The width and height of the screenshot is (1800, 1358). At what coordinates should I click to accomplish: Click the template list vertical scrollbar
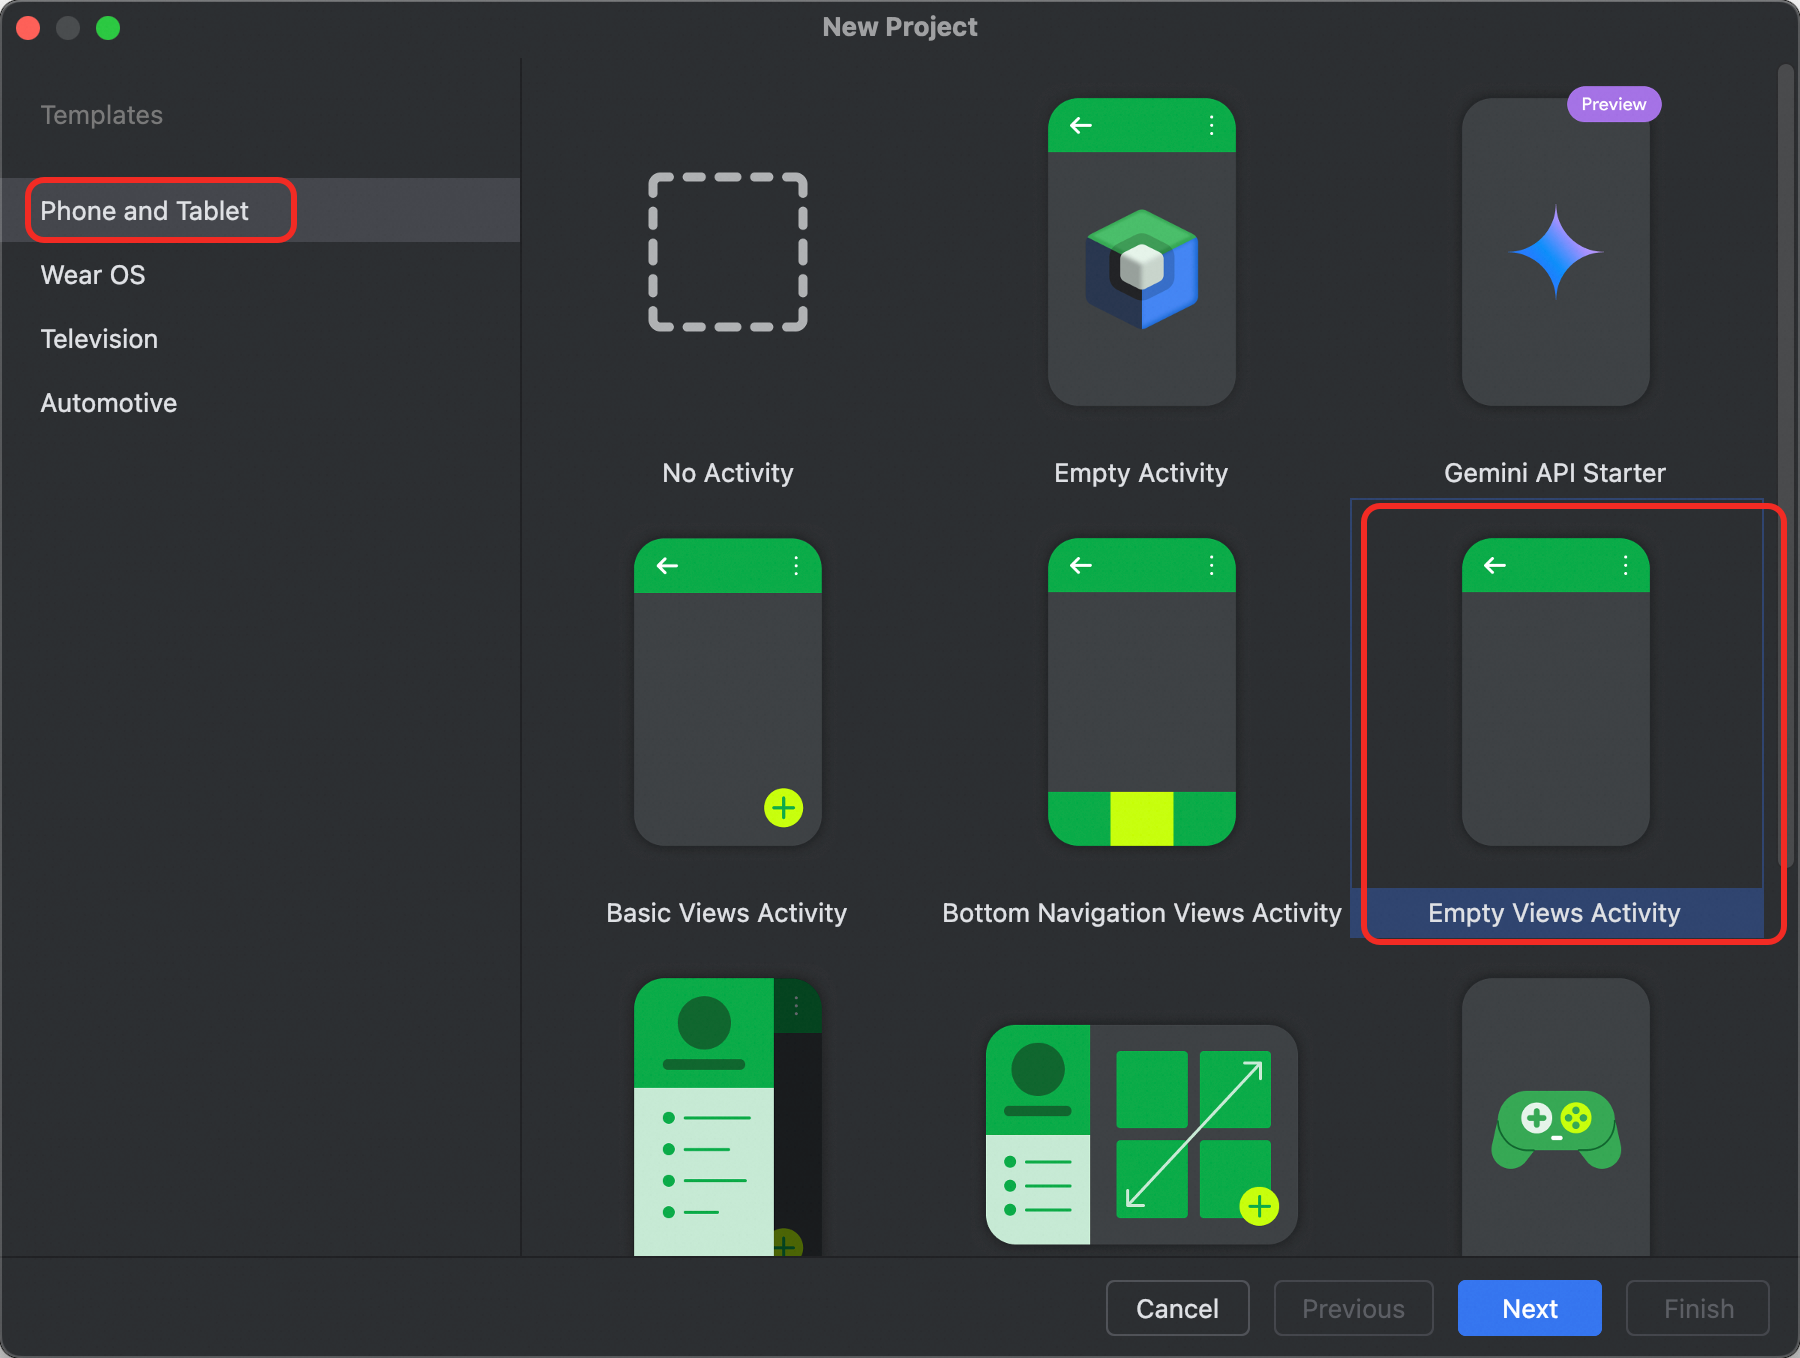tap(1786, 465)
